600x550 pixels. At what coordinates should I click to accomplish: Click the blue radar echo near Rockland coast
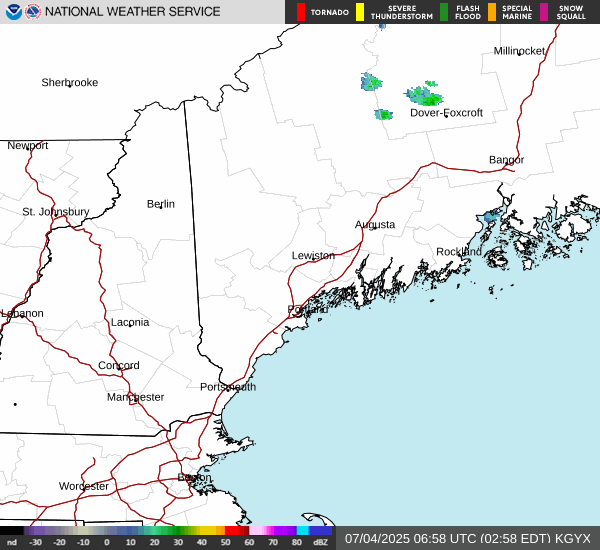click(491, 217)
